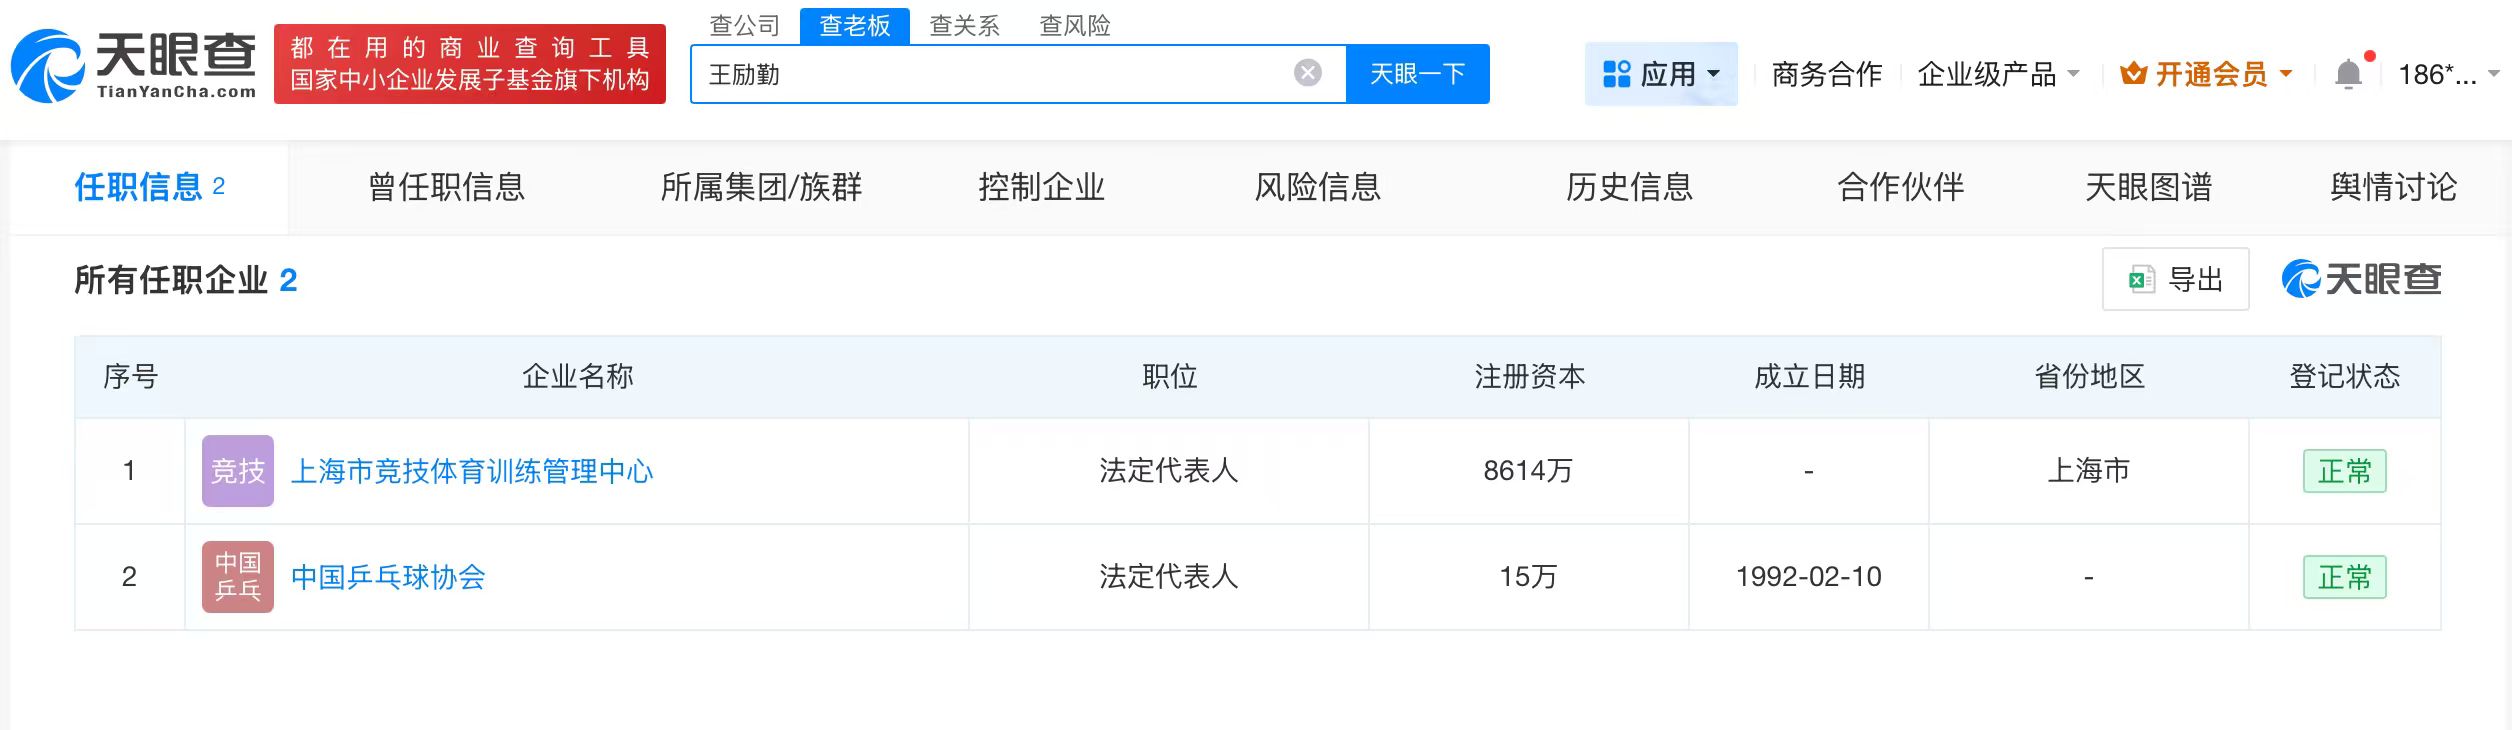This screenshot has height=730, width=2512.
Task: Click the 应用 grid icon
Action: 1616,74
